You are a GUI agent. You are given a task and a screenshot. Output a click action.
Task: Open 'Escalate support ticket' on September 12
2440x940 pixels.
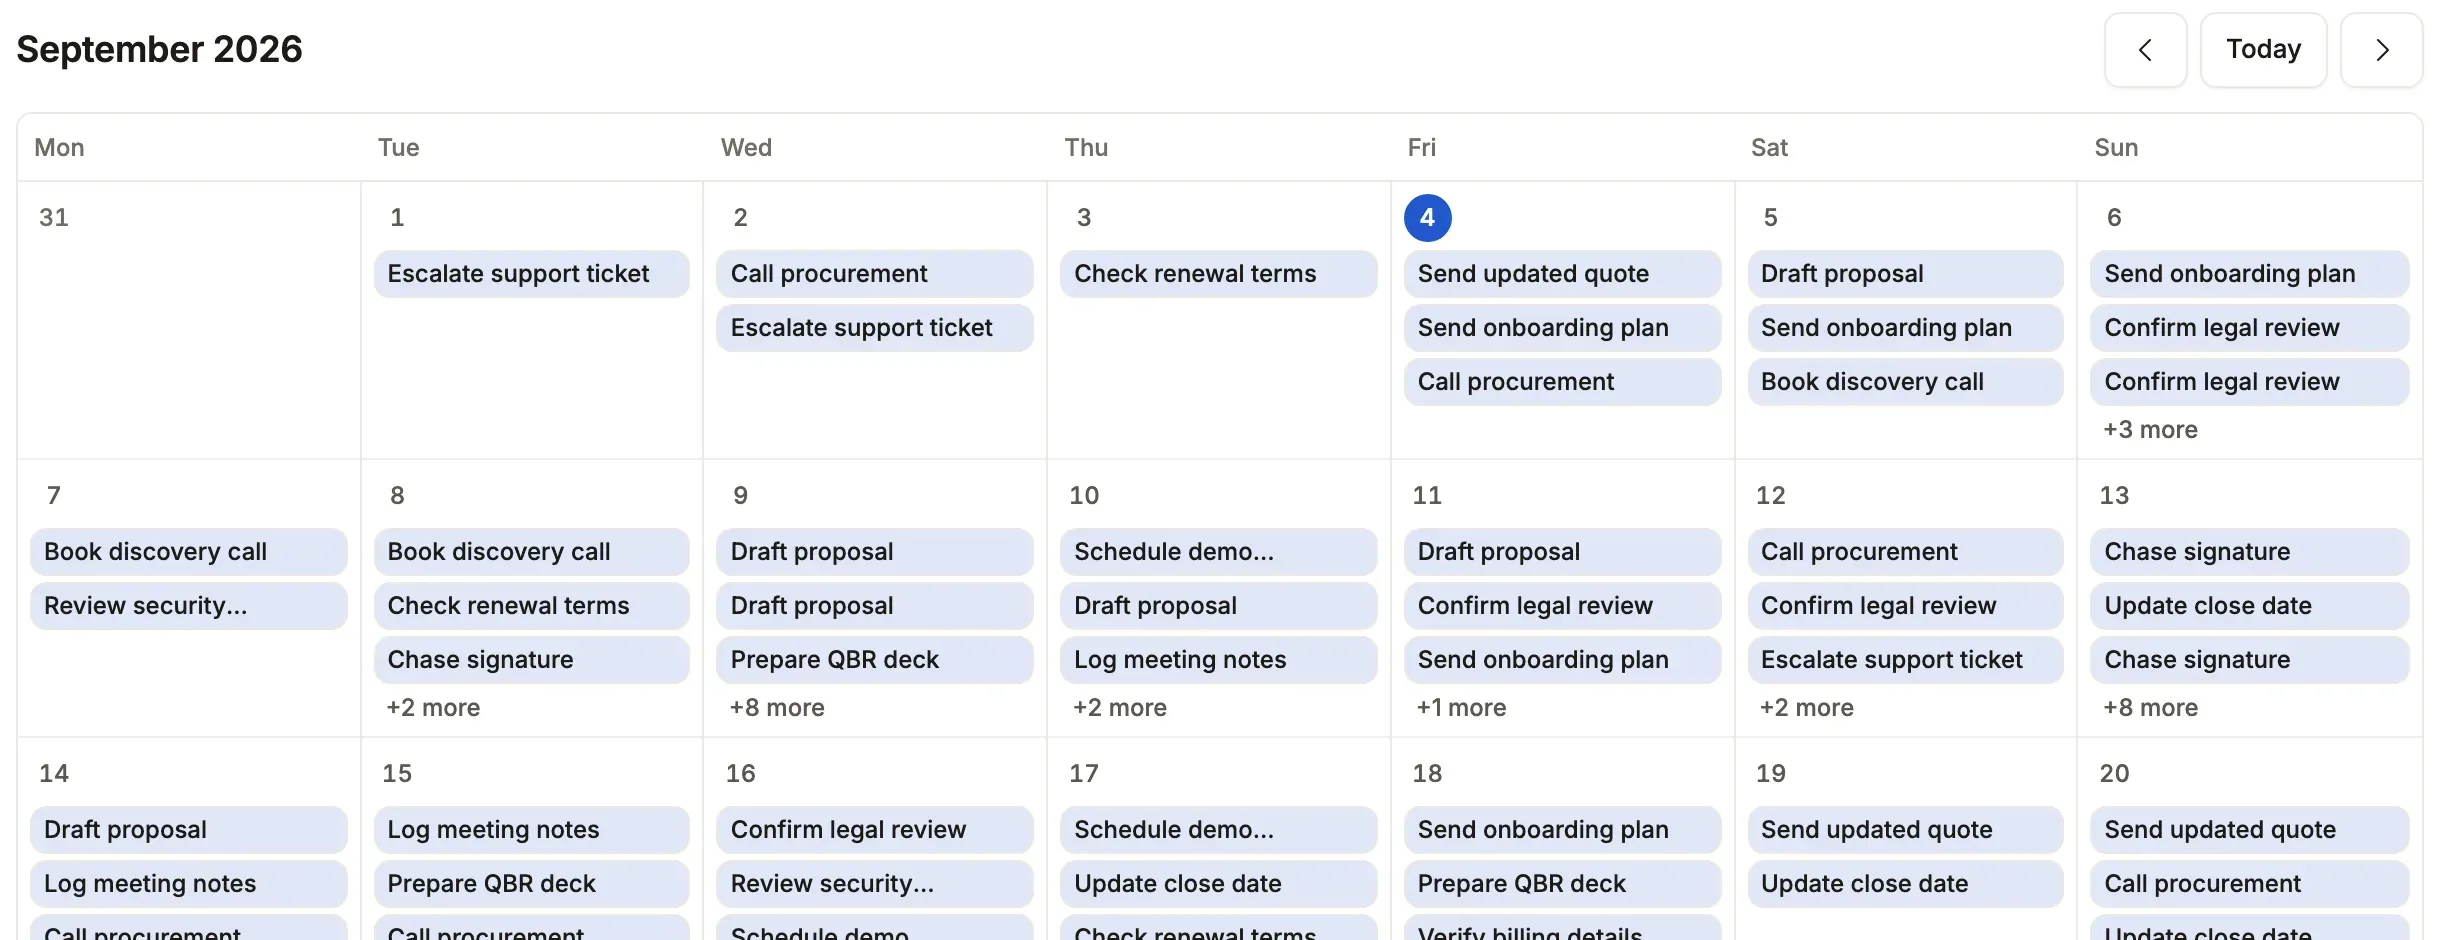tap(1905, 660)
